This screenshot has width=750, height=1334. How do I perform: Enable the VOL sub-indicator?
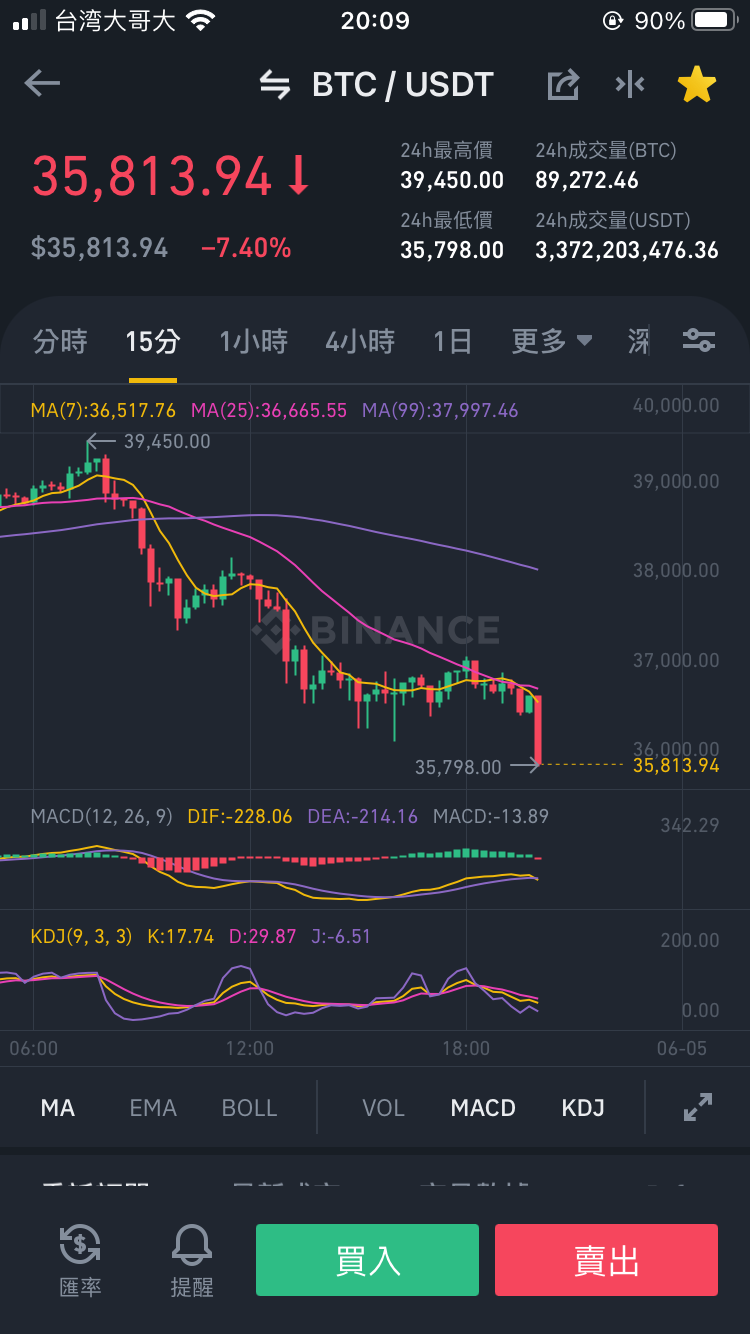[383, 1108]
